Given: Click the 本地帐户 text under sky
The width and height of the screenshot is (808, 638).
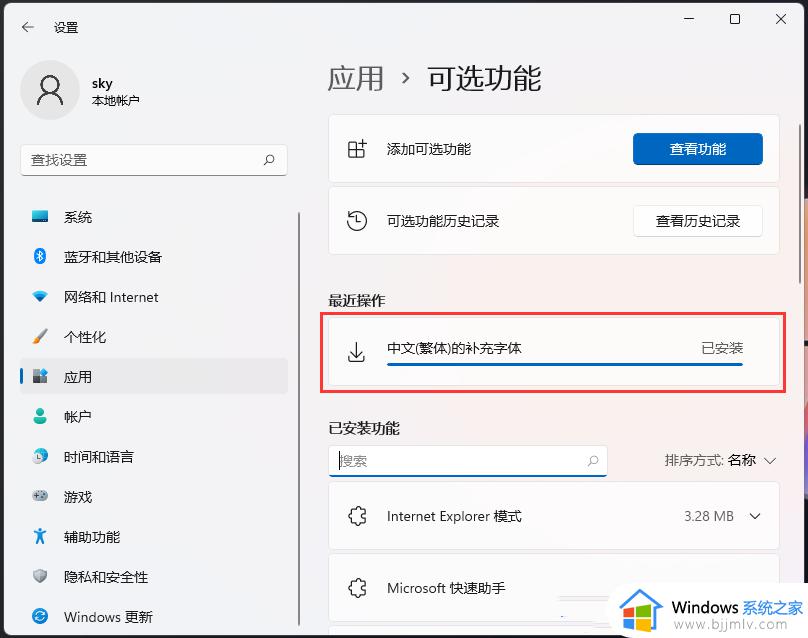Looking at the screenshot, I should pyautogui.click(x=115, y=100).
